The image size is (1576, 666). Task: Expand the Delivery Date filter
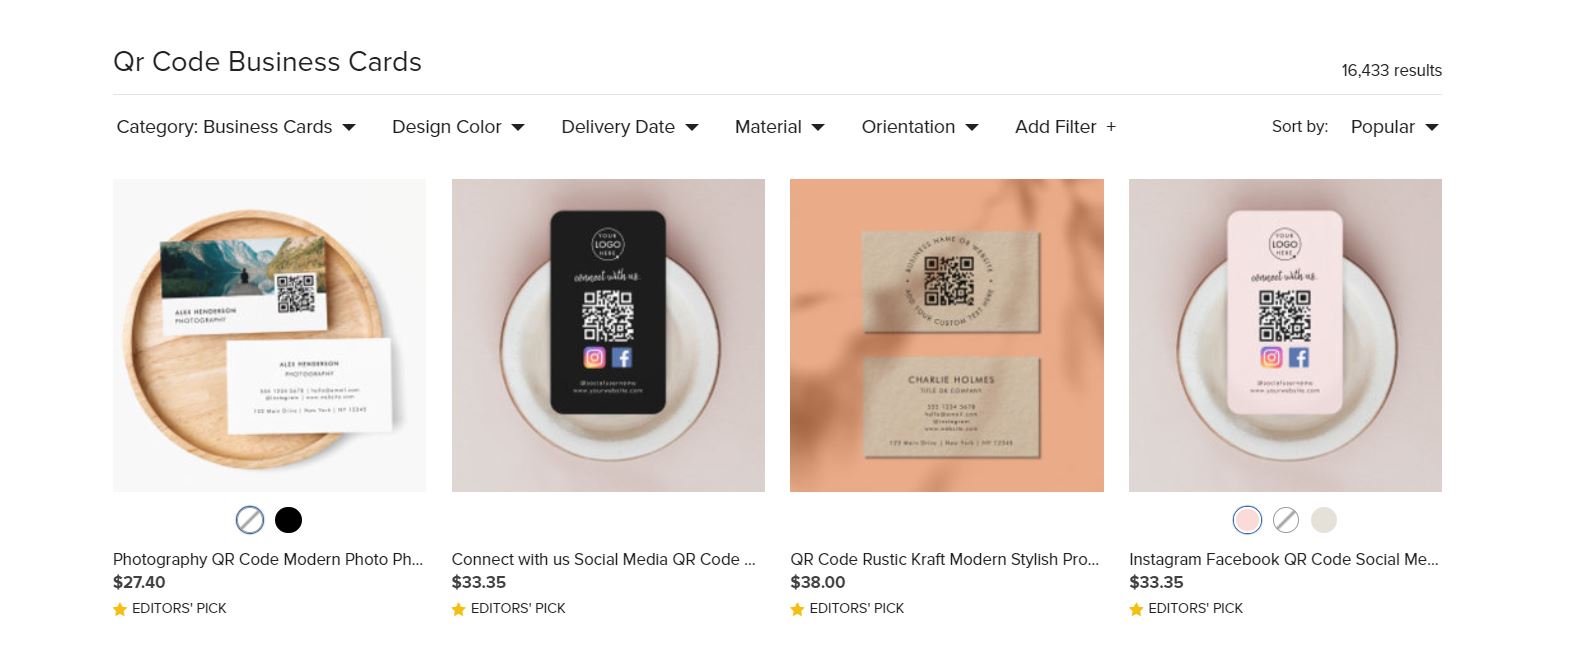[628, 127]
